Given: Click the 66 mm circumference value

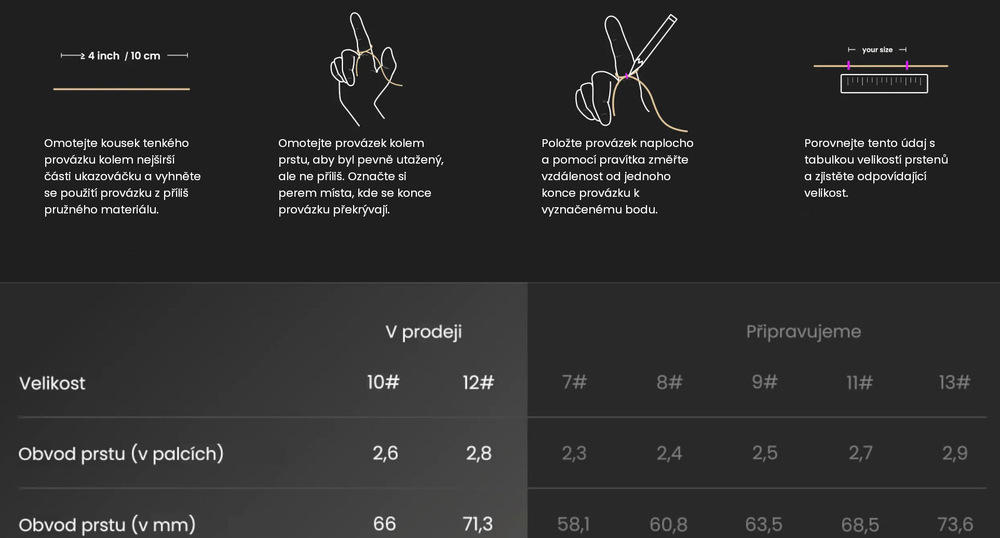Looking at the screenshot, I should coord(384,524).
